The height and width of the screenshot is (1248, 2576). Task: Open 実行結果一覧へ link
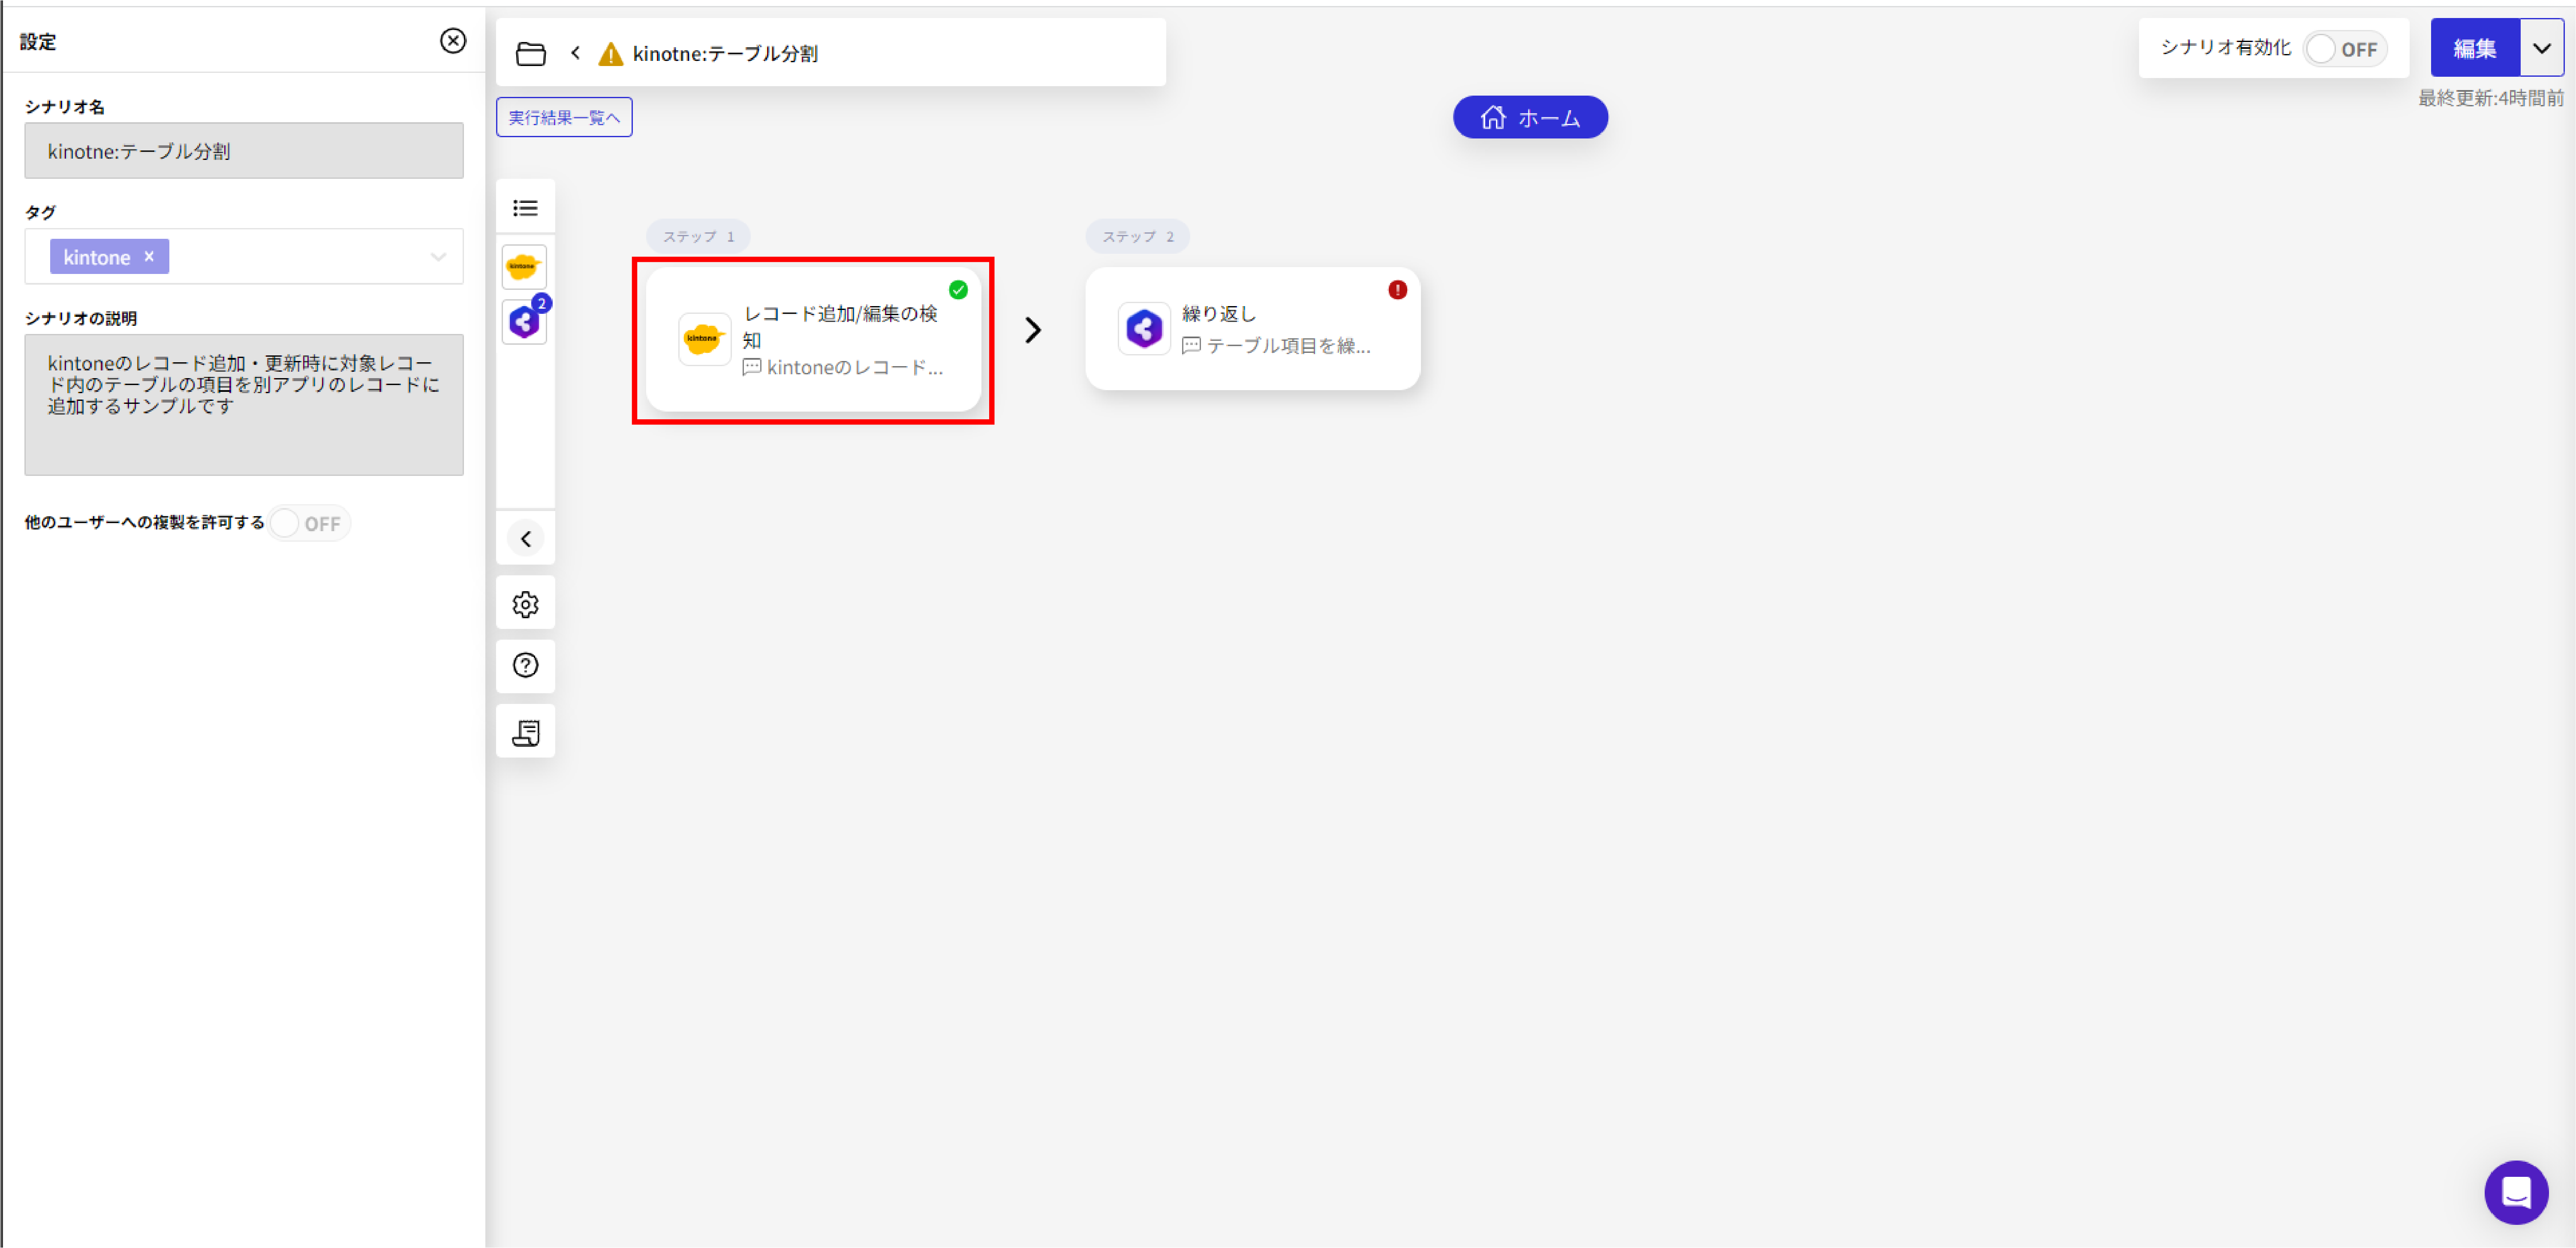point(564,117)
